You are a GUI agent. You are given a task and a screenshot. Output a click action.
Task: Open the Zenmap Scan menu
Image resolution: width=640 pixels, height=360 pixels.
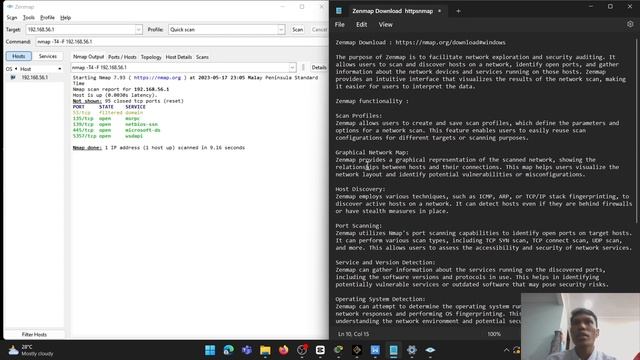tap(12, 18)
